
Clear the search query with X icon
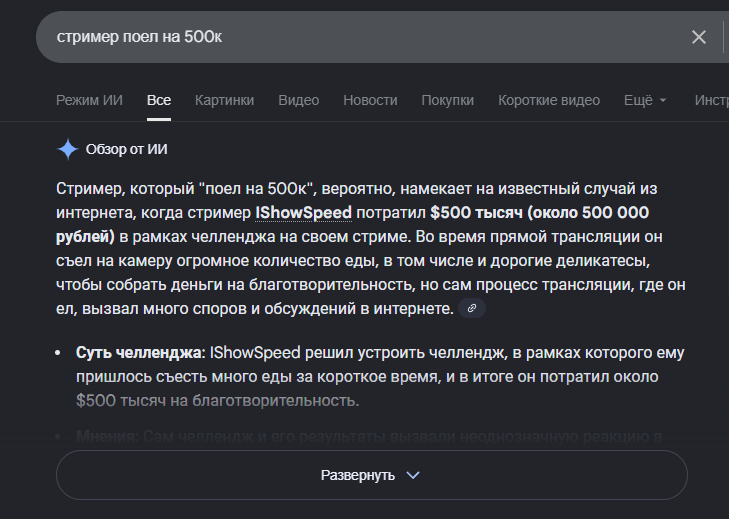coord(698,37)
